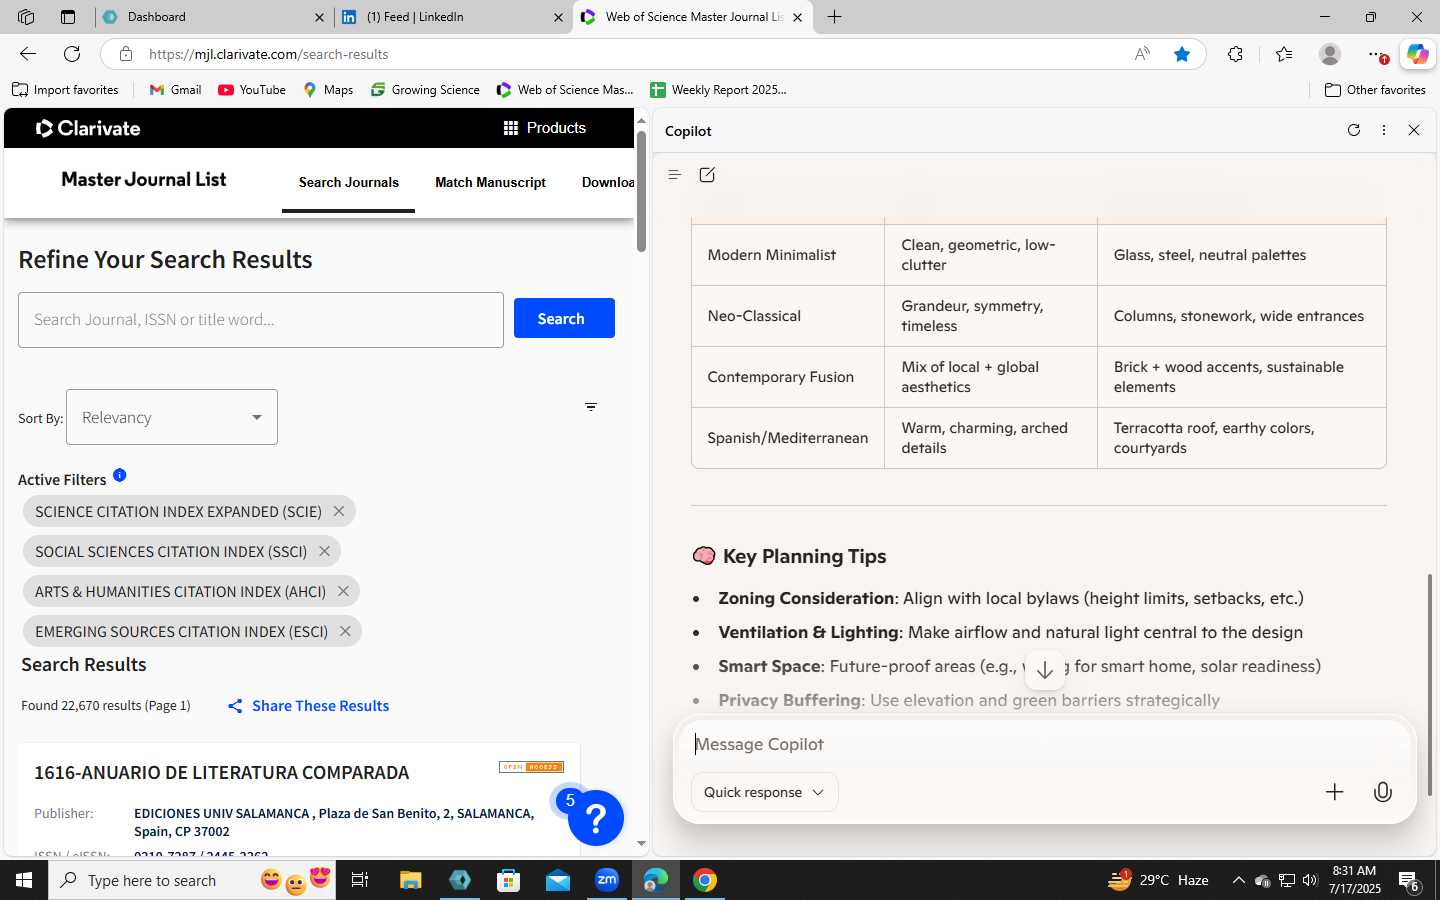Click the filter icon beside Sort By
1440x900 pixels.
click(x=591, y=407)
